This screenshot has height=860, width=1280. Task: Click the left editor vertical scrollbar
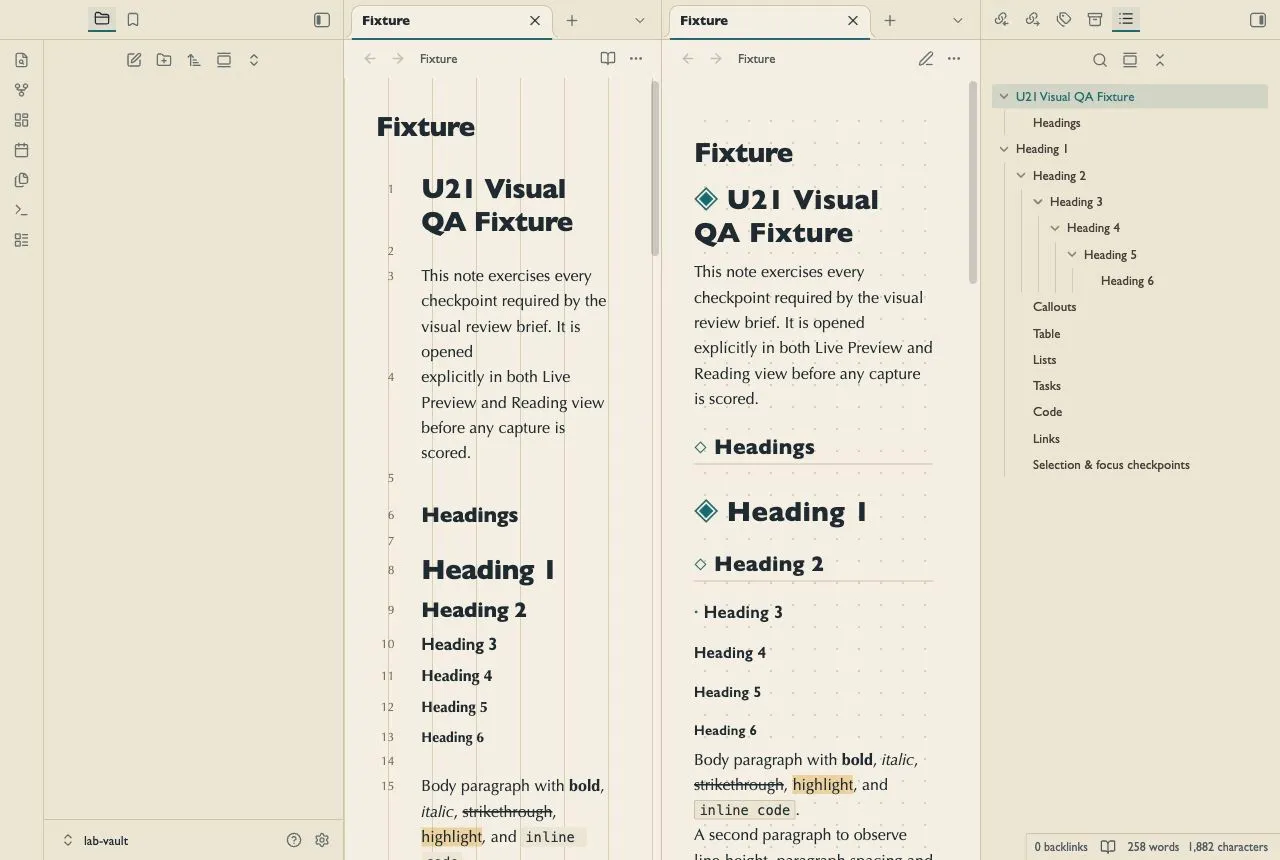(x=655, y=168)
